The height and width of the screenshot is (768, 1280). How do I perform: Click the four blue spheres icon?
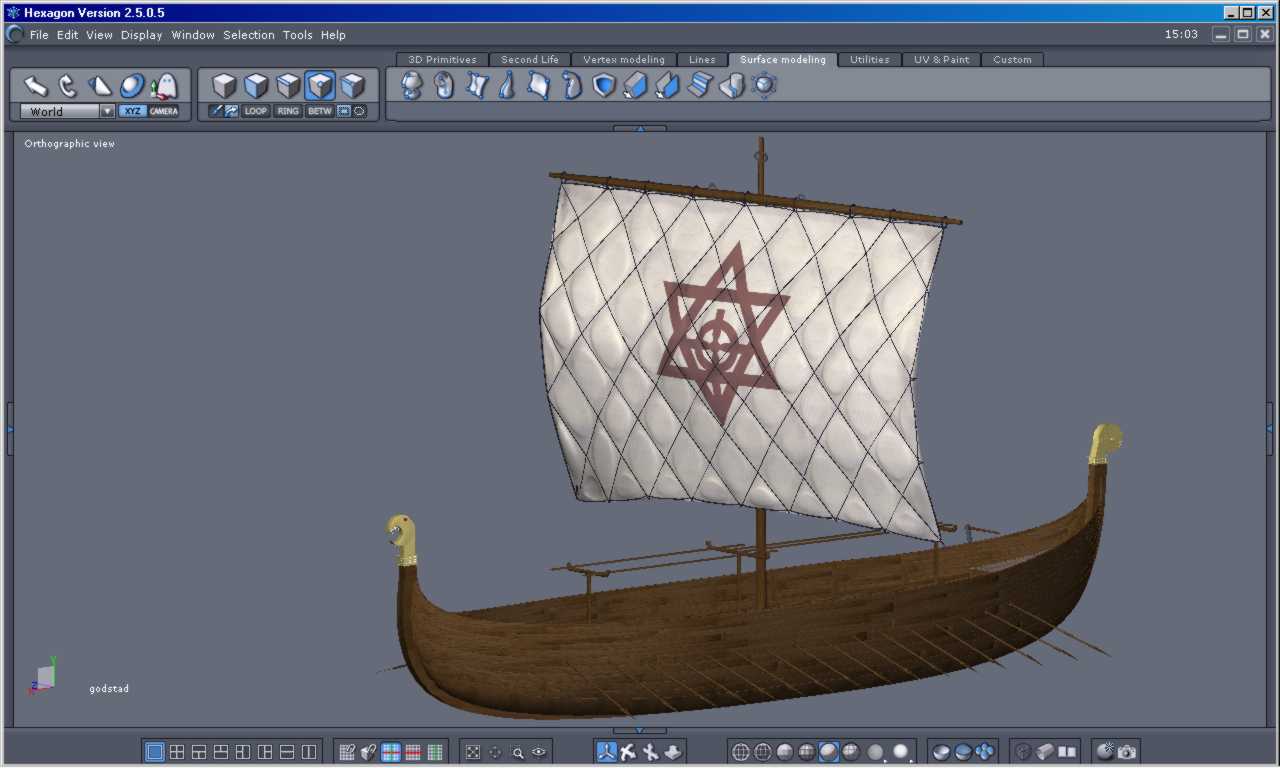[985, 752]
